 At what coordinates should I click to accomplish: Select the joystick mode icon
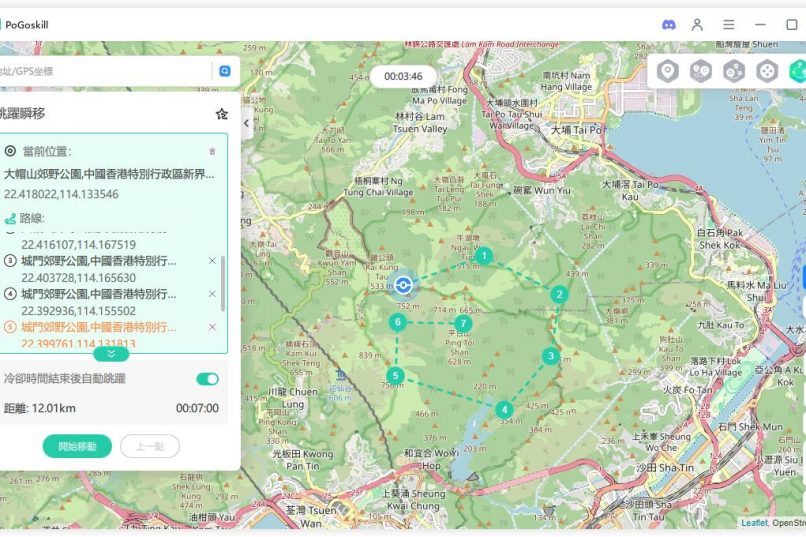point(767,71)
